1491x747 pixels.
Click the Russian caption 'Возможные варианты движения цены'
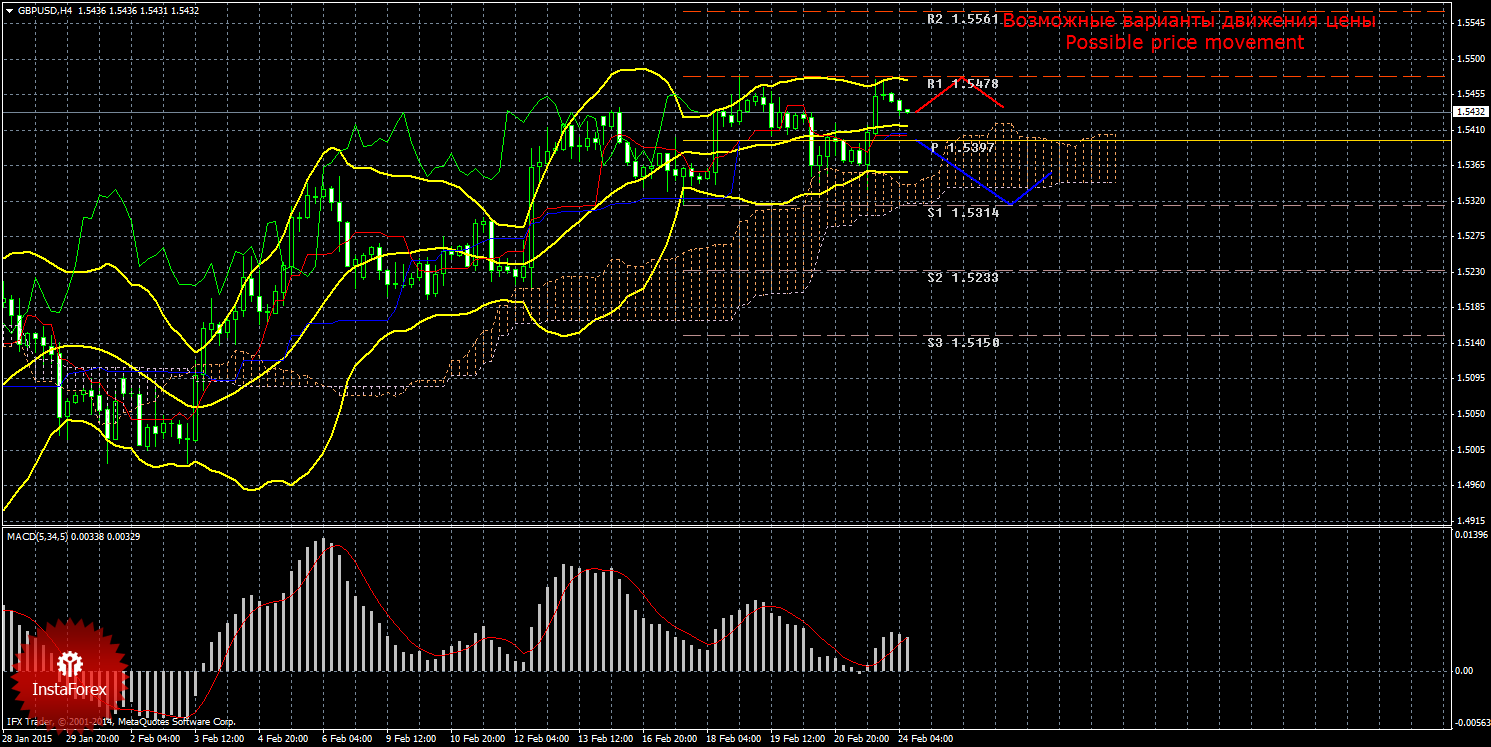pyautogui.click(x=1189, y=20)
